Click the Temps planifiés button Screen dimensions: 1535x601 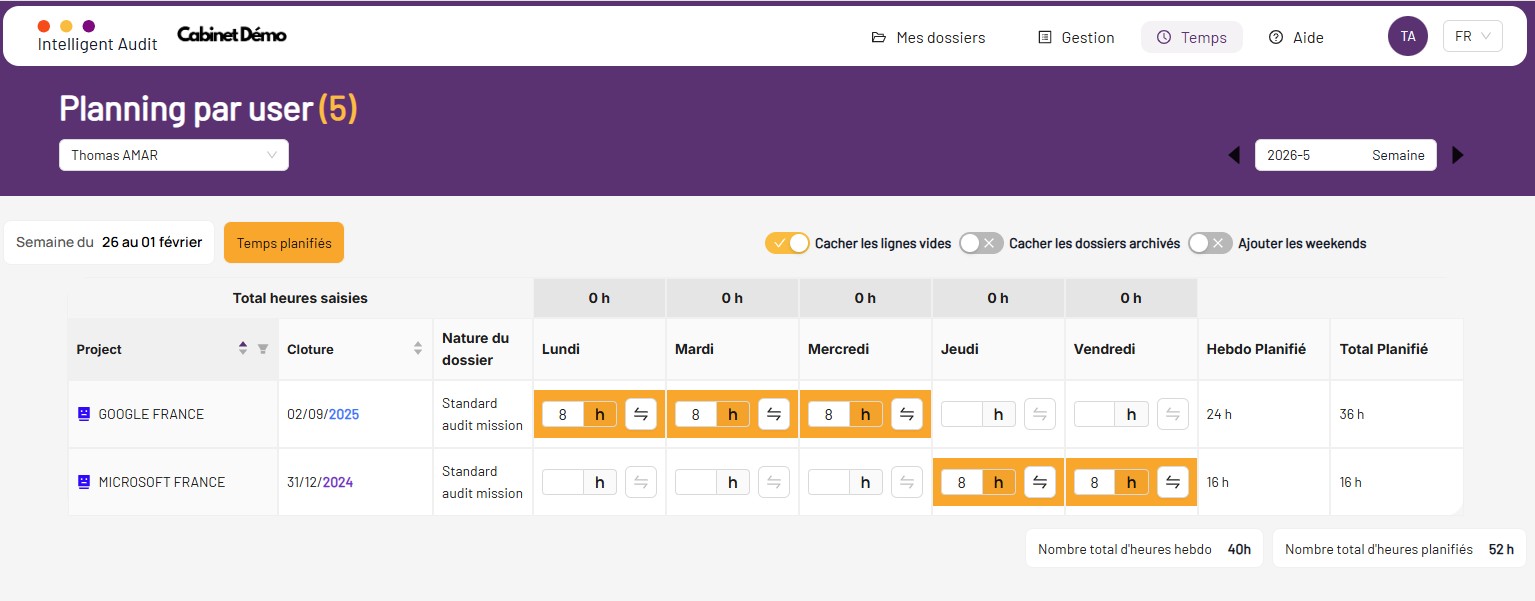284,243
